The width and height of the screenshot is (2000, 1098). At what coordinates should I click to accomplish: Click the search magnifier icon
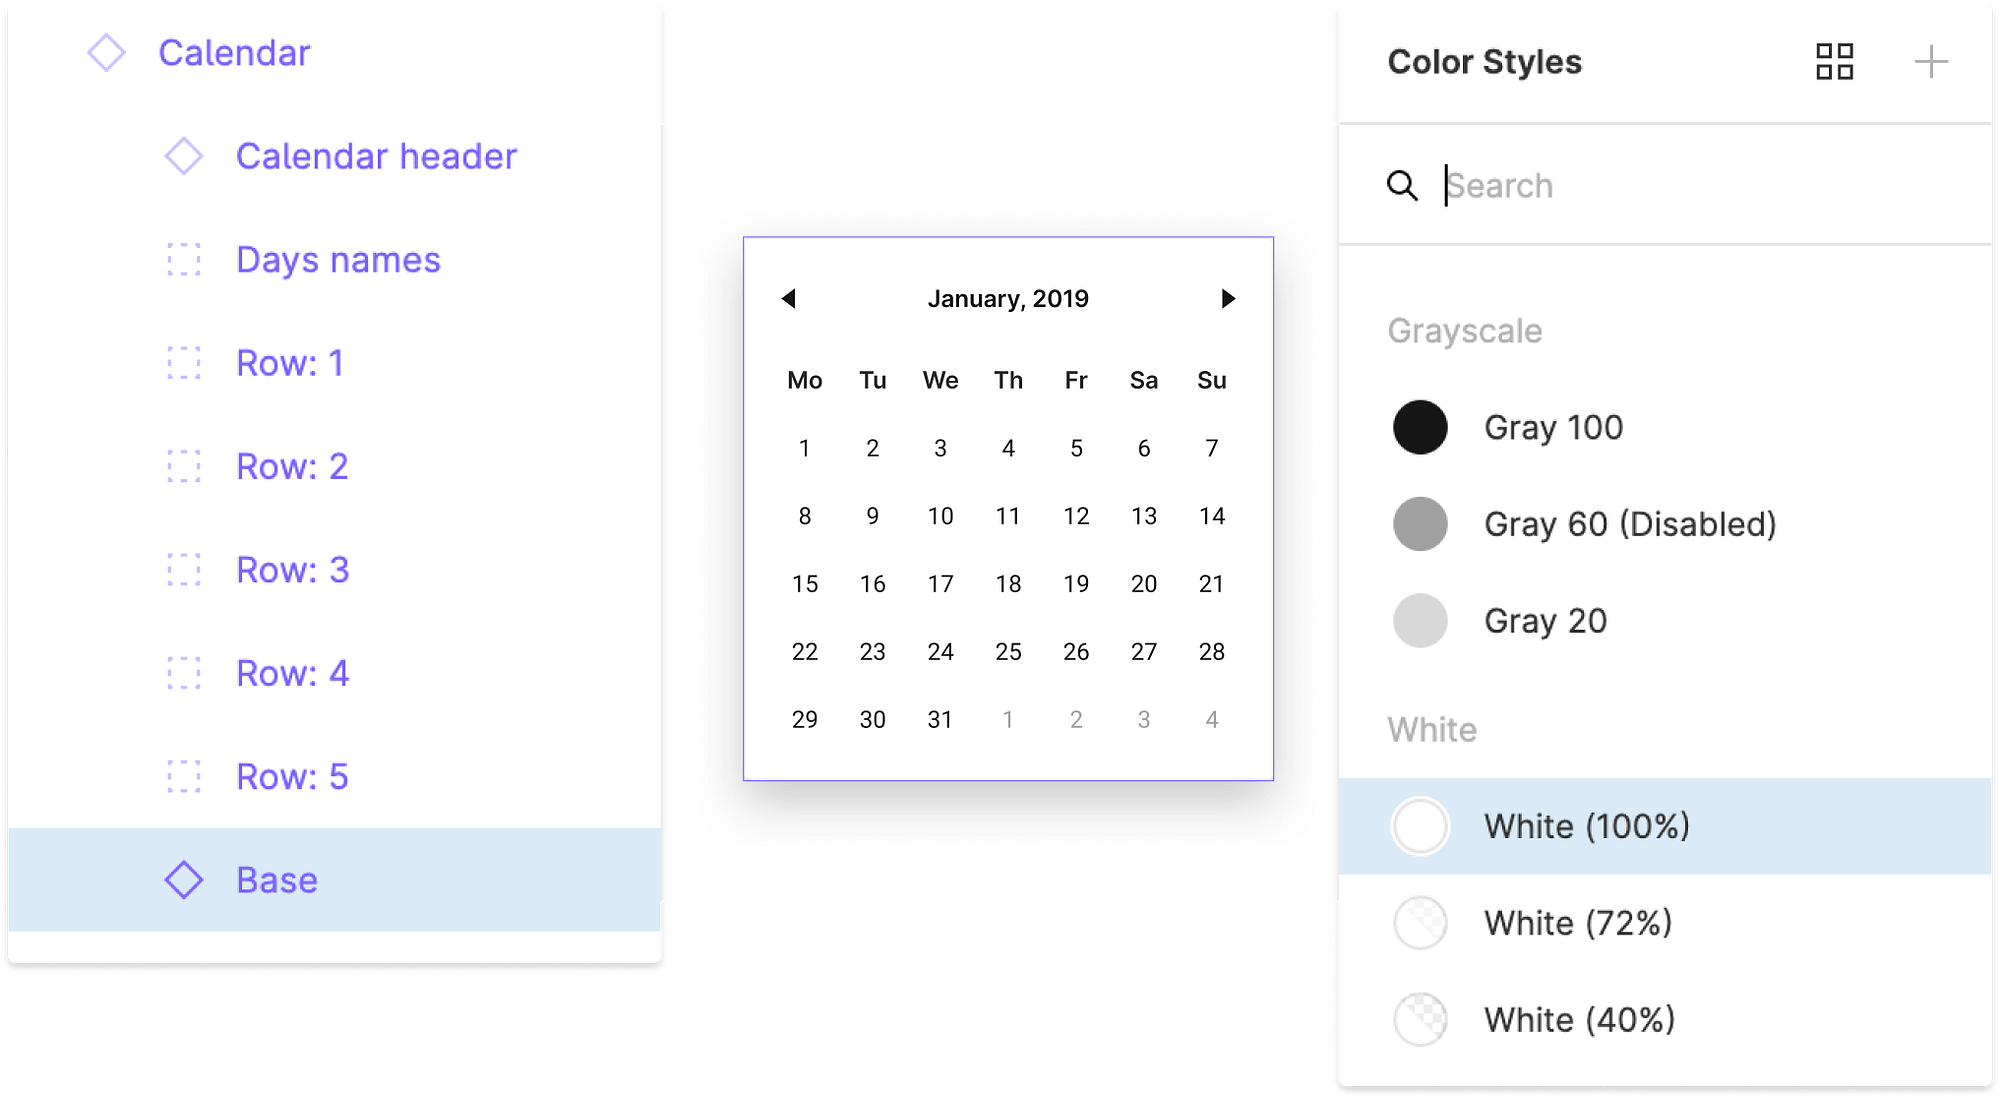(x=1402, y=185)
